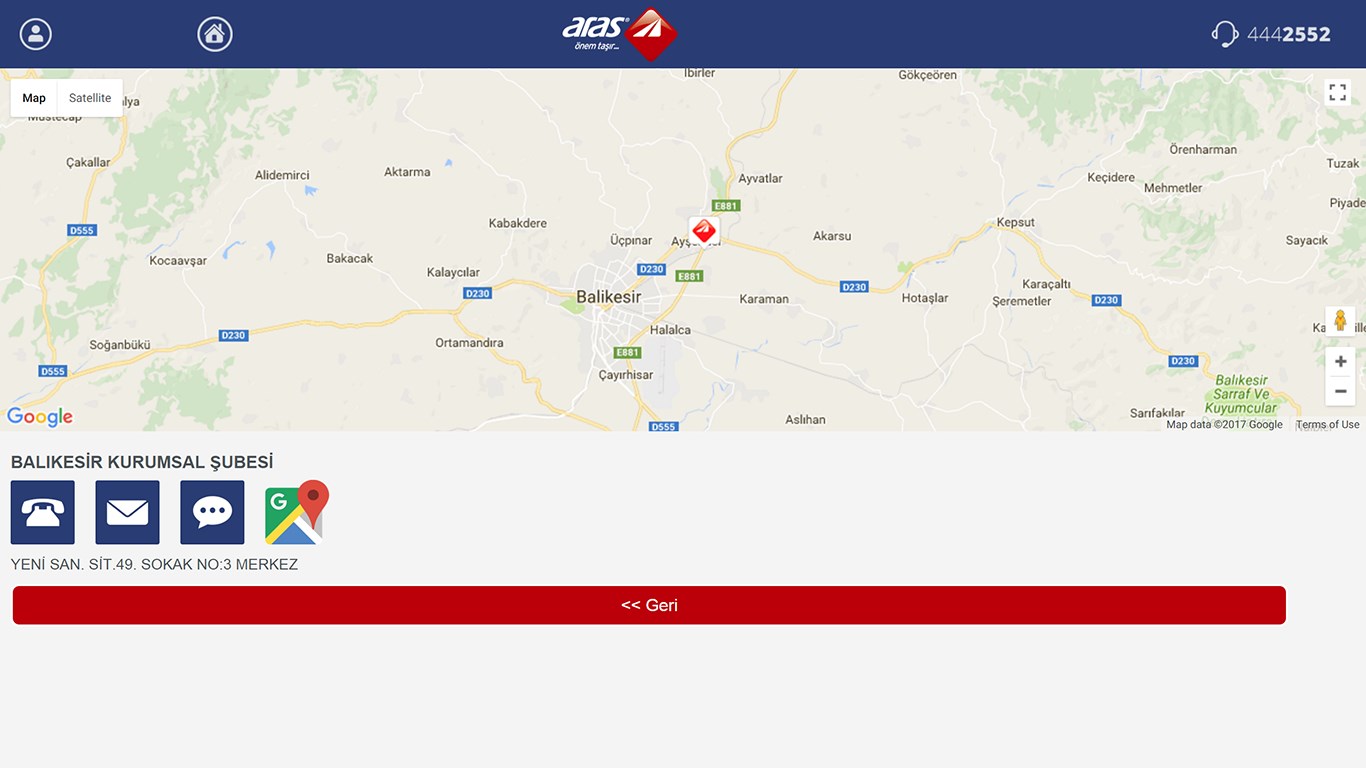Open the user profile icon

(x=36, y=34)
